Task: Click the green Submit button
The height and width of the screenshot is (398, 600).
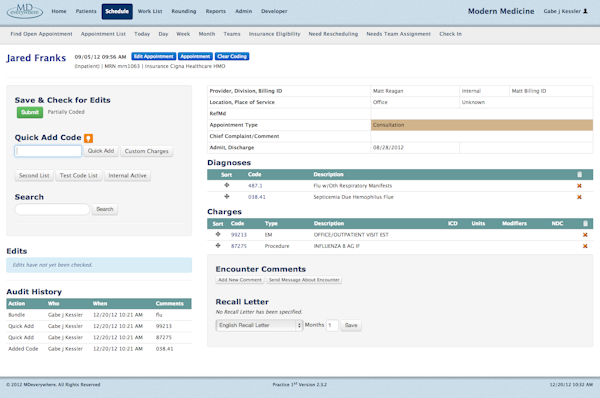Action: pos(30,113)
